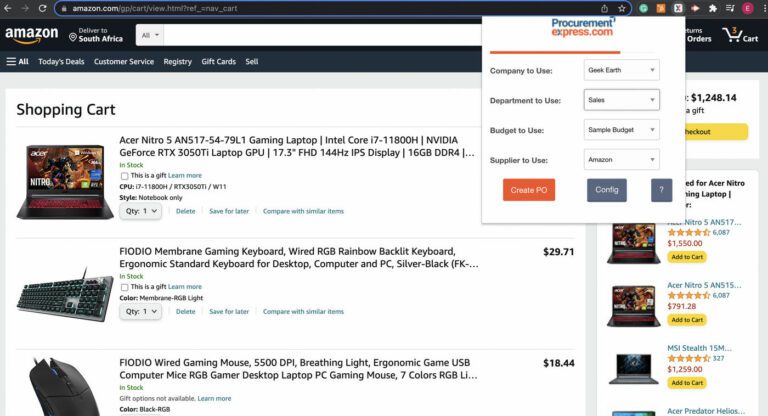
Task: Open the Chrome profile avatar
Action: click(747, 8)
